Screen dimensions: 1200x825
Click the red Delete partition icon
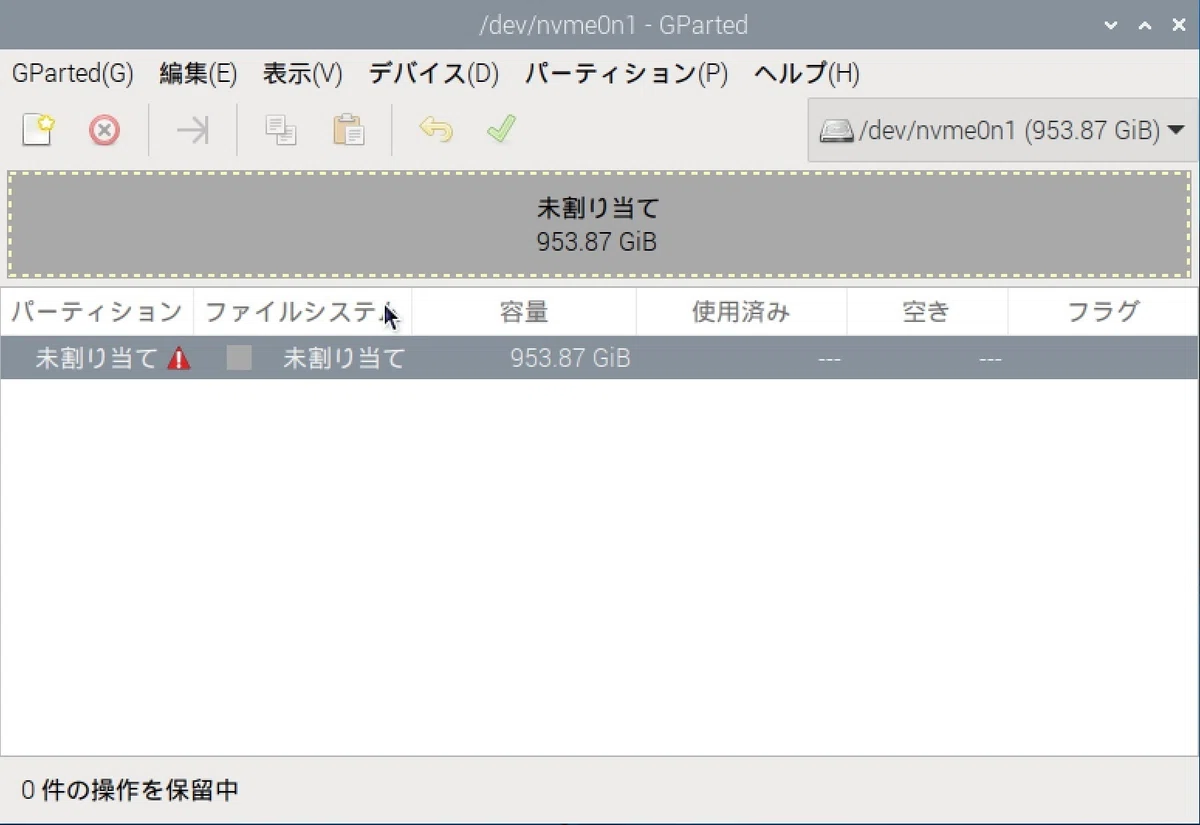tap(104, 130)
